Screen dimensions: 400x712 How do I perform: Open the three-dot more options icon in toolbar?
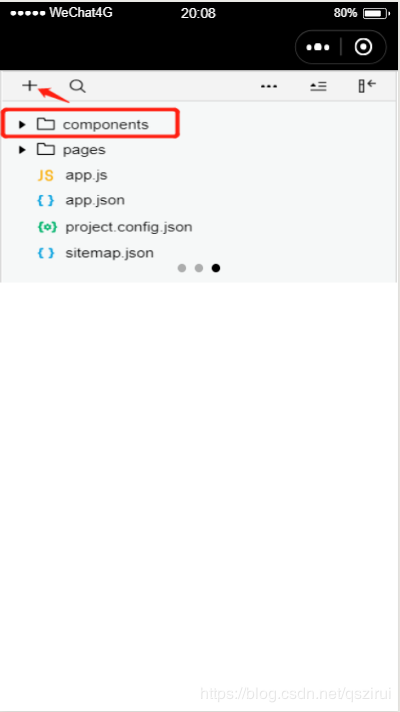point(269,86)
